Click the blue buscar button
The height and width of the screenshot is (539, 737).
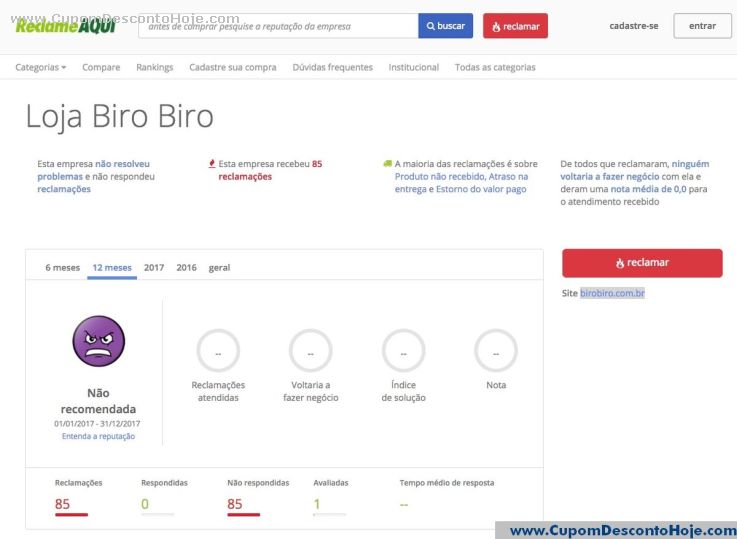[446, 26]
